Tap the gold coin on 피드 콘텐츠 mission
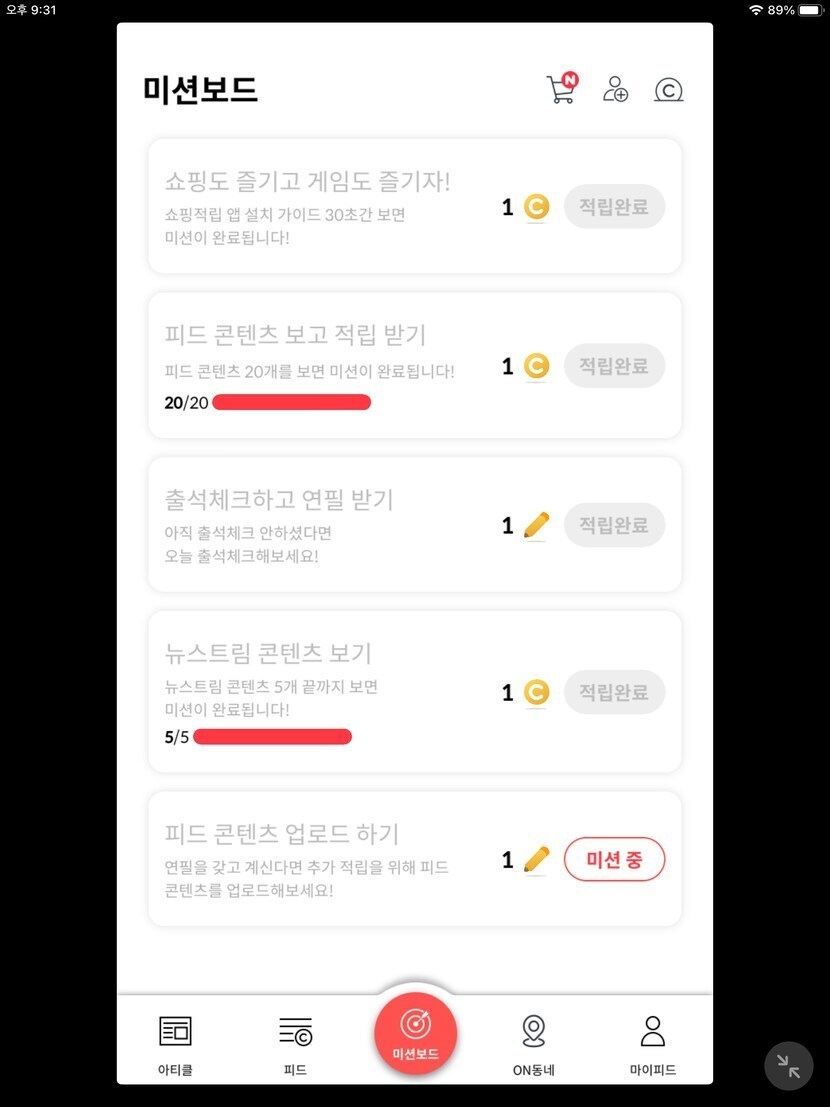 pos(537,366)
